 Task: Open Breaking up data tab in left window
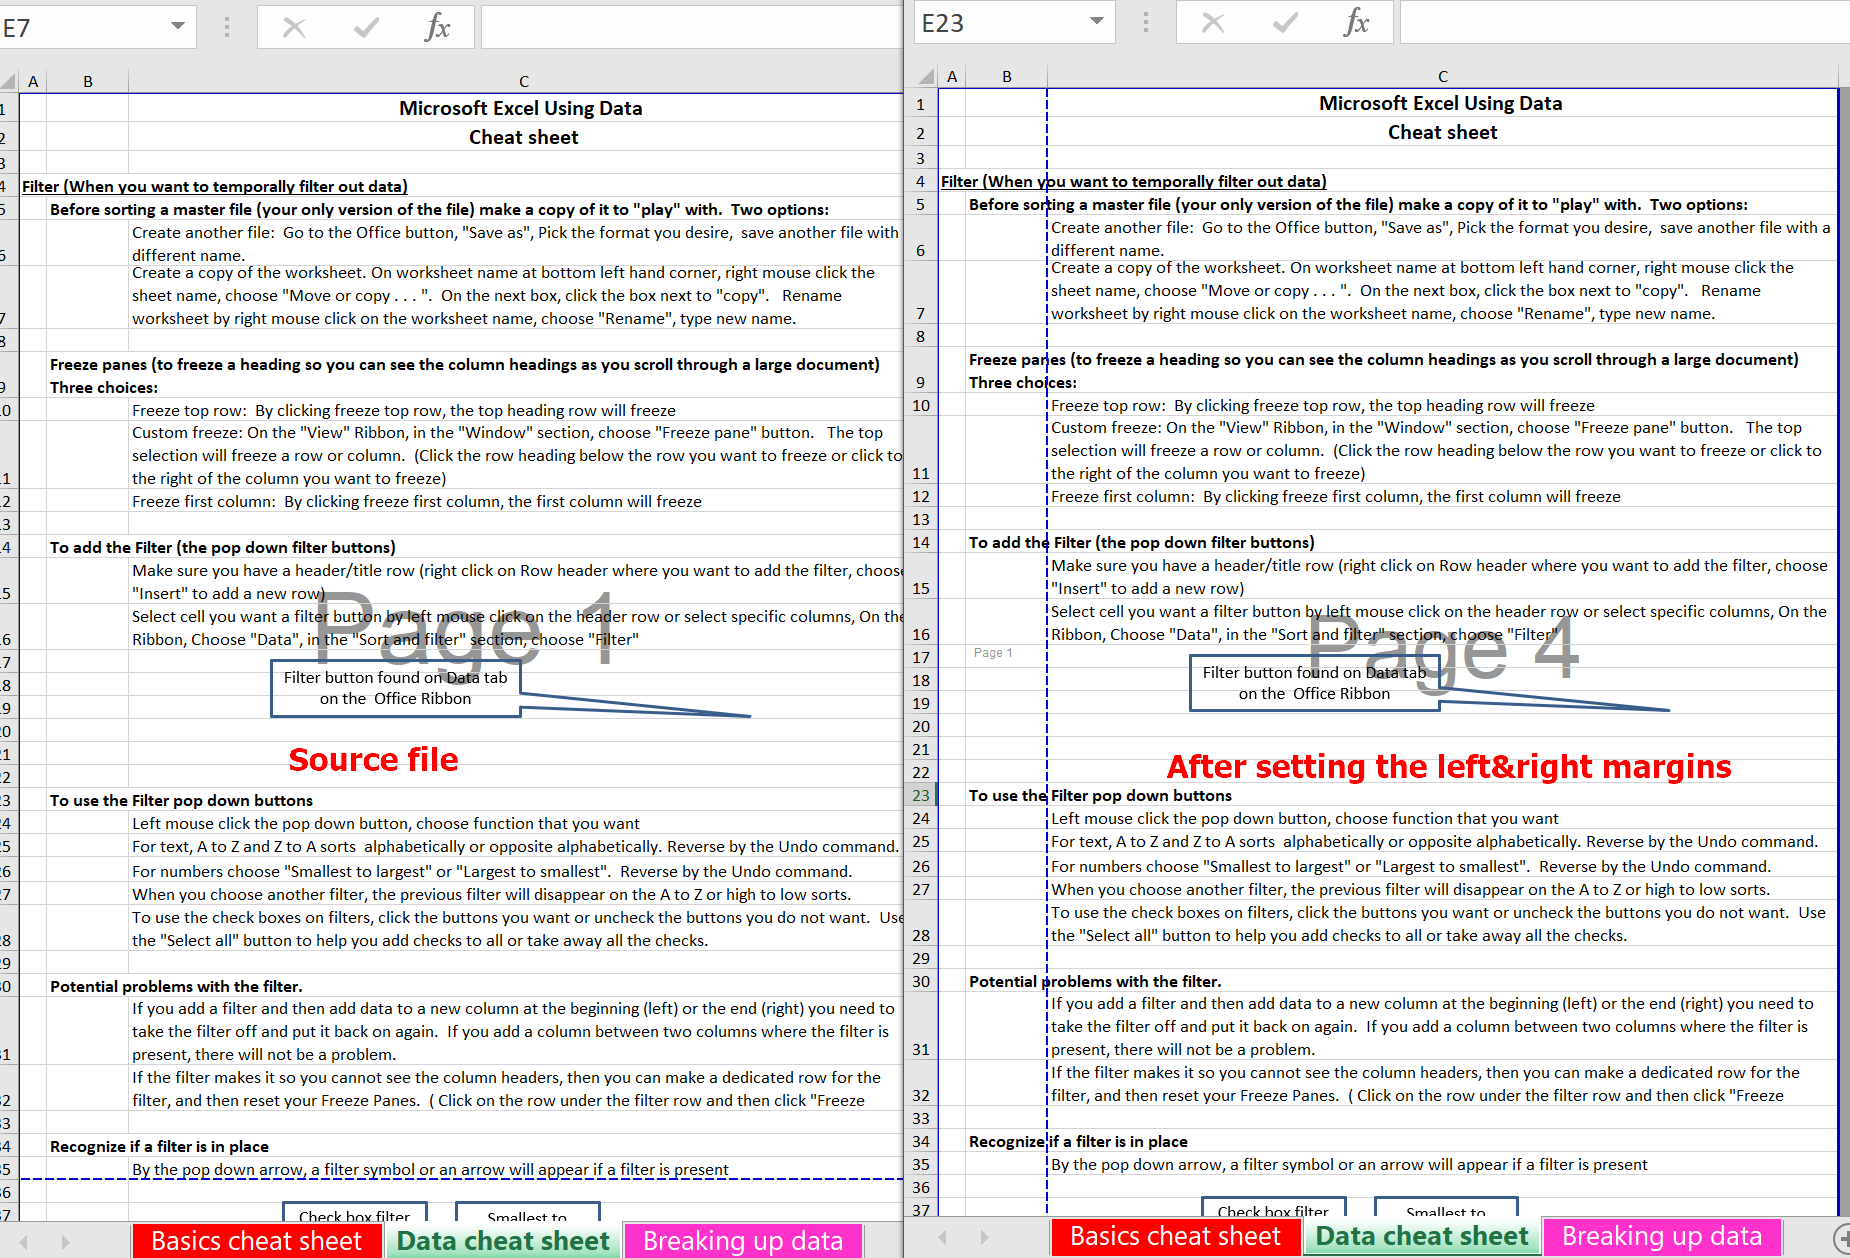743,1241
